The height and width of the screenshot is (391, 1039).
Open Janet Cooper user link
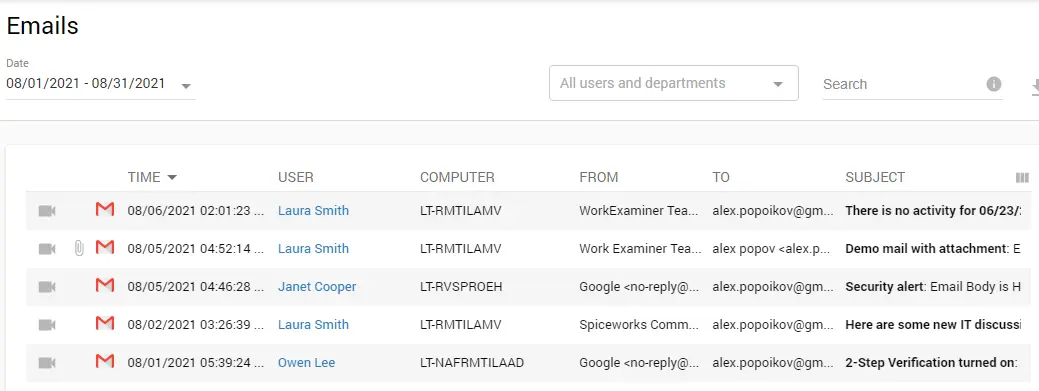(317, 287)
